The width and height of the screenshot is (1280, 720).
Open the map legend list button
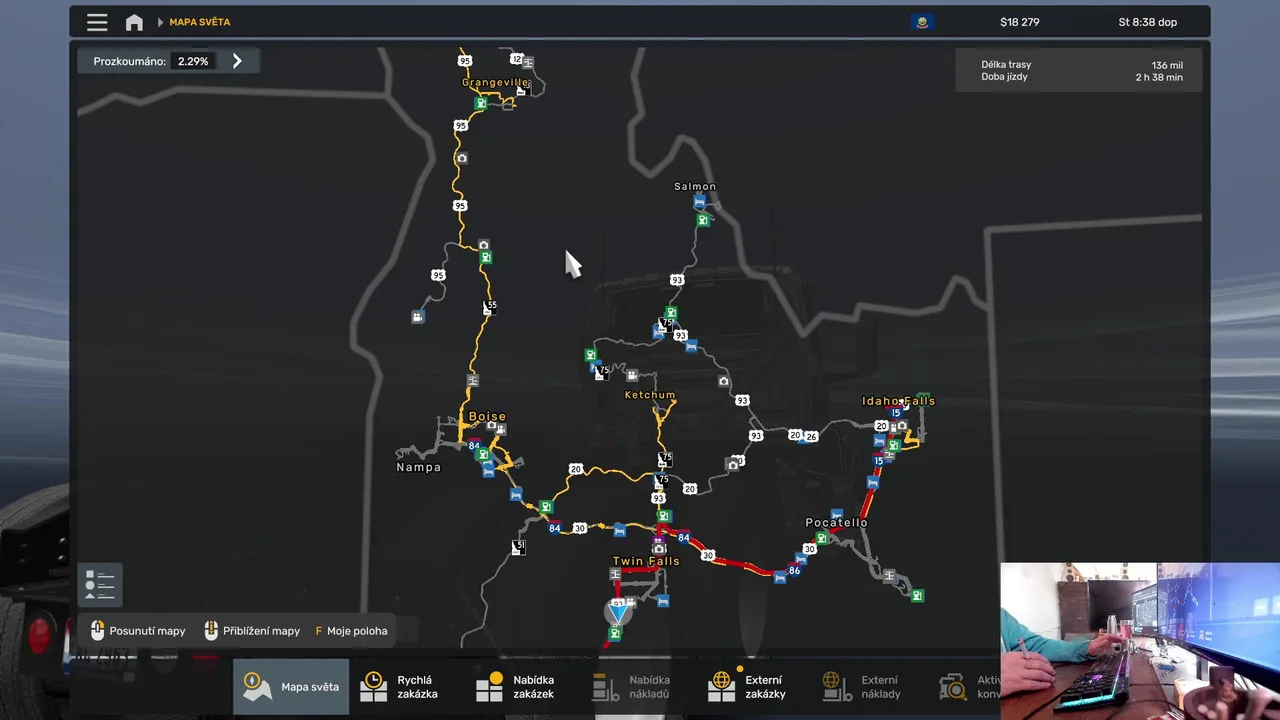point(100,585)
